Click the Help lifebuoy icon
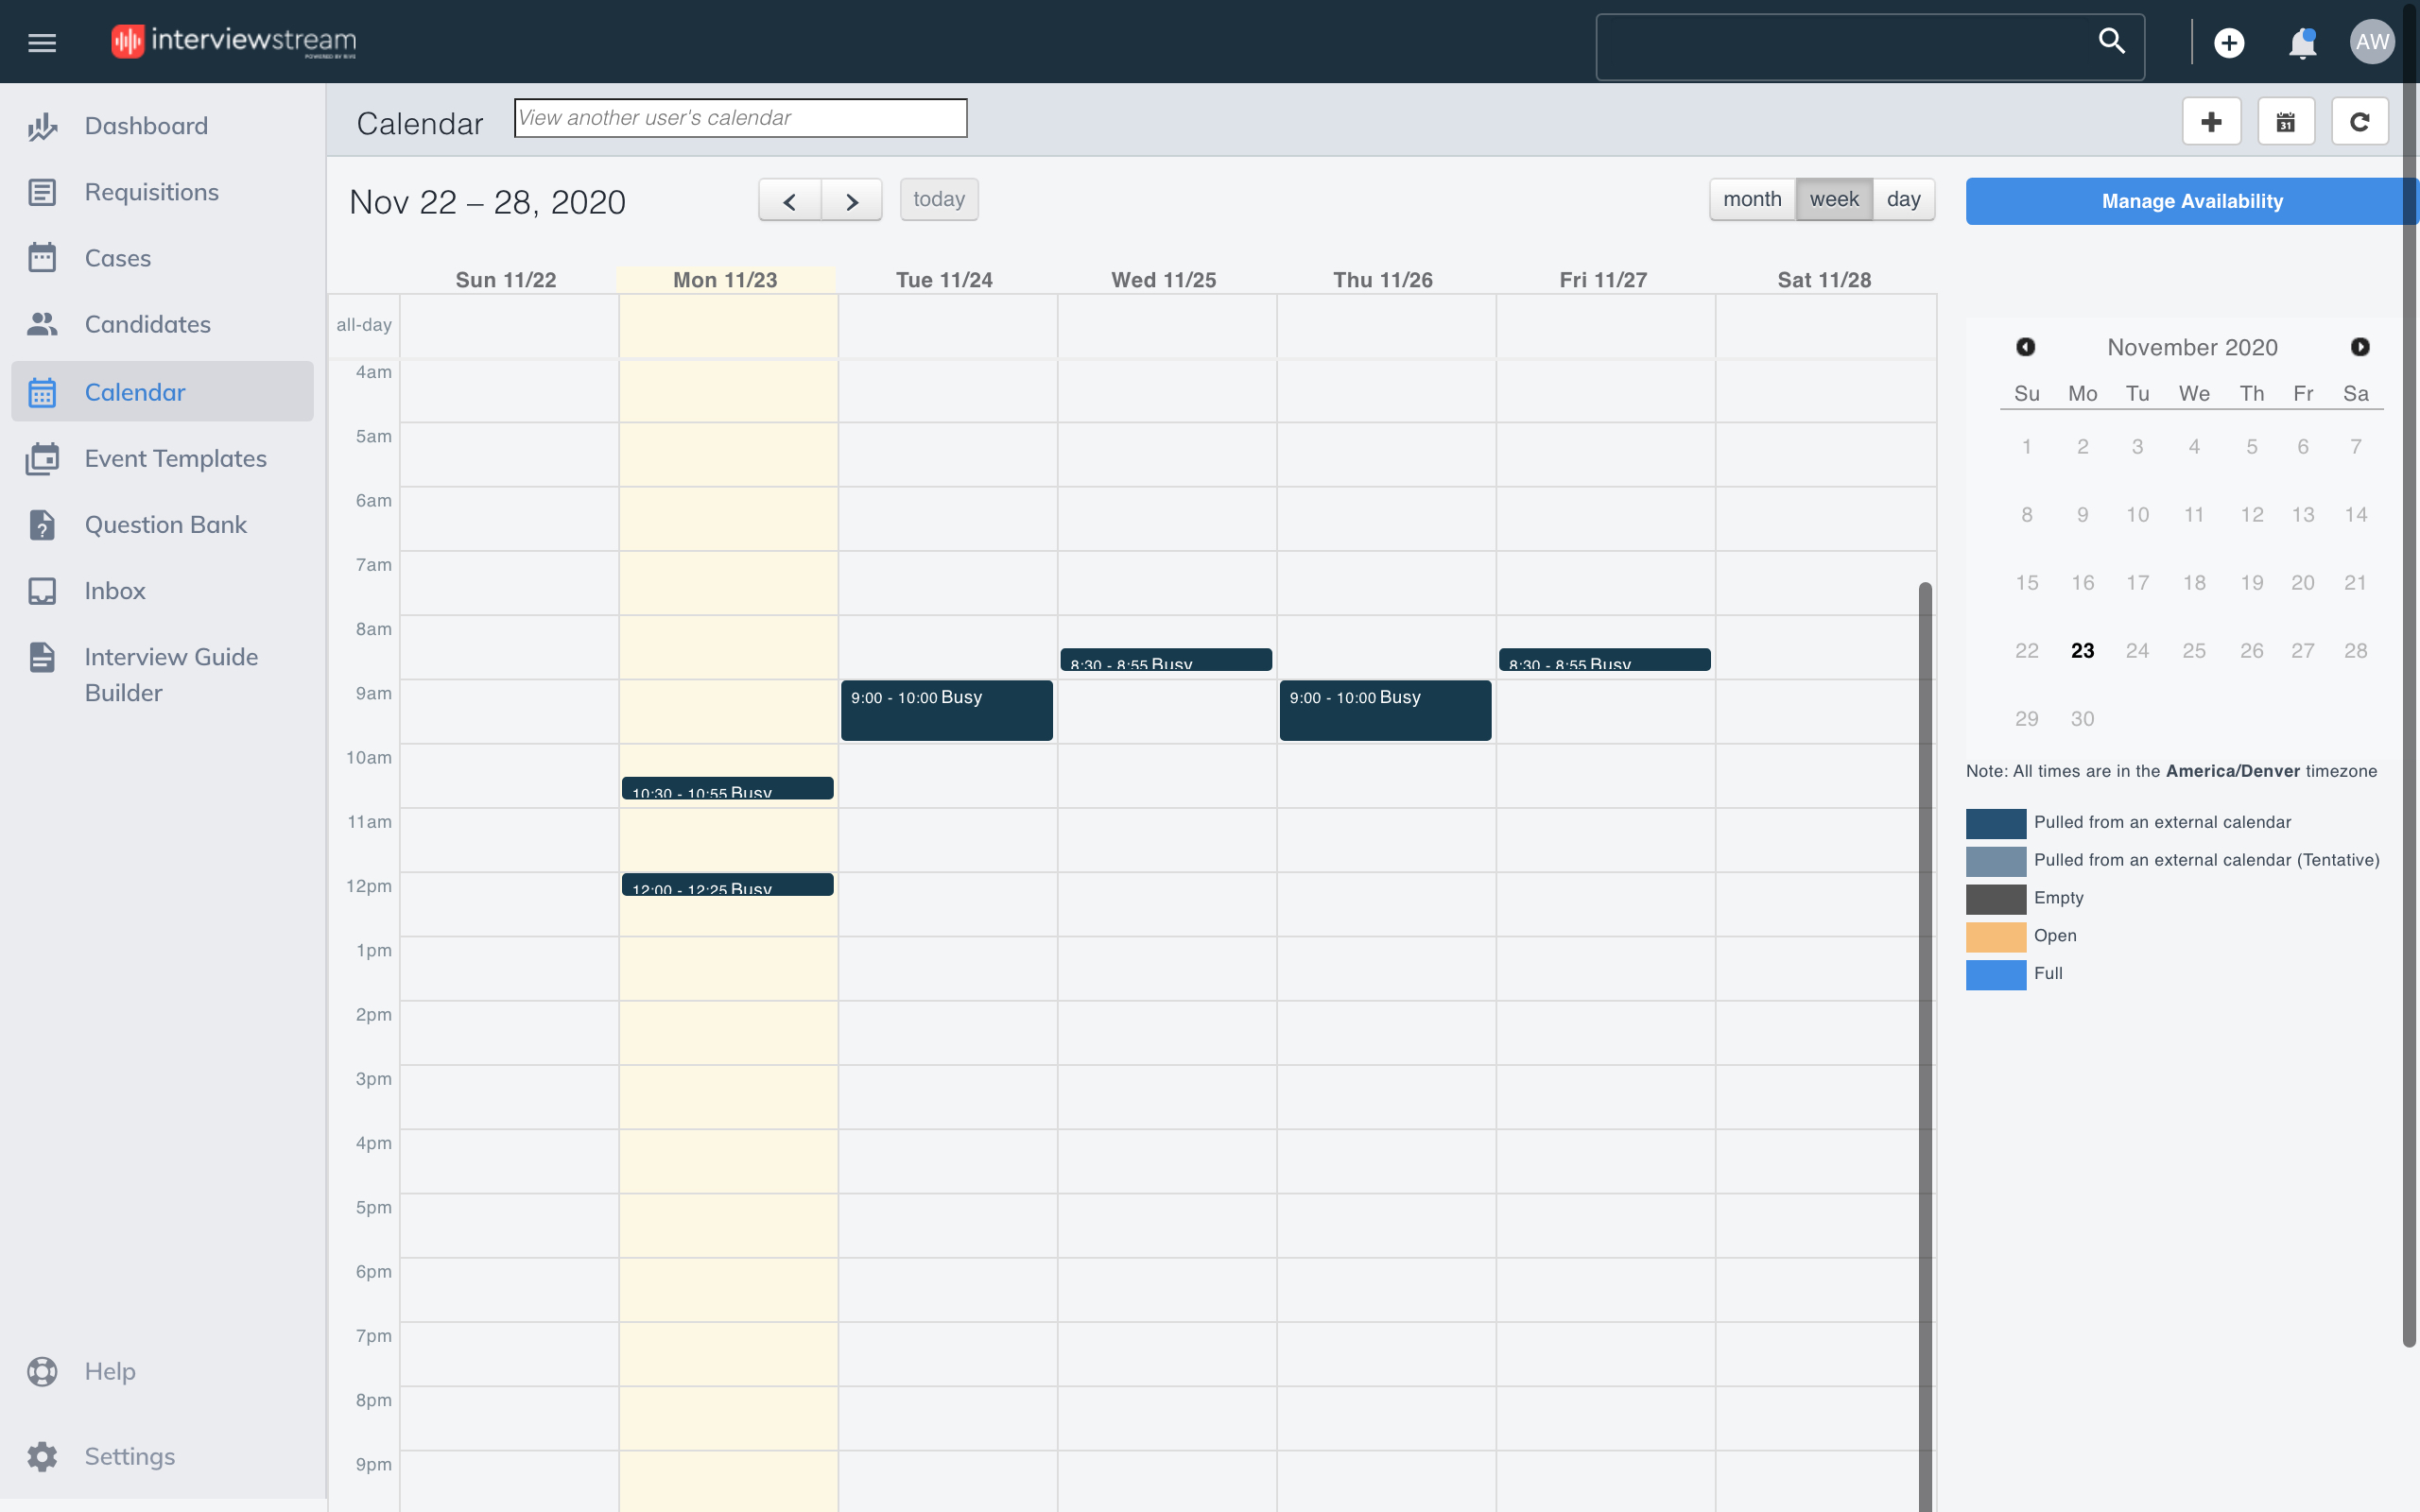2420x1512 pixels. 42,1371
